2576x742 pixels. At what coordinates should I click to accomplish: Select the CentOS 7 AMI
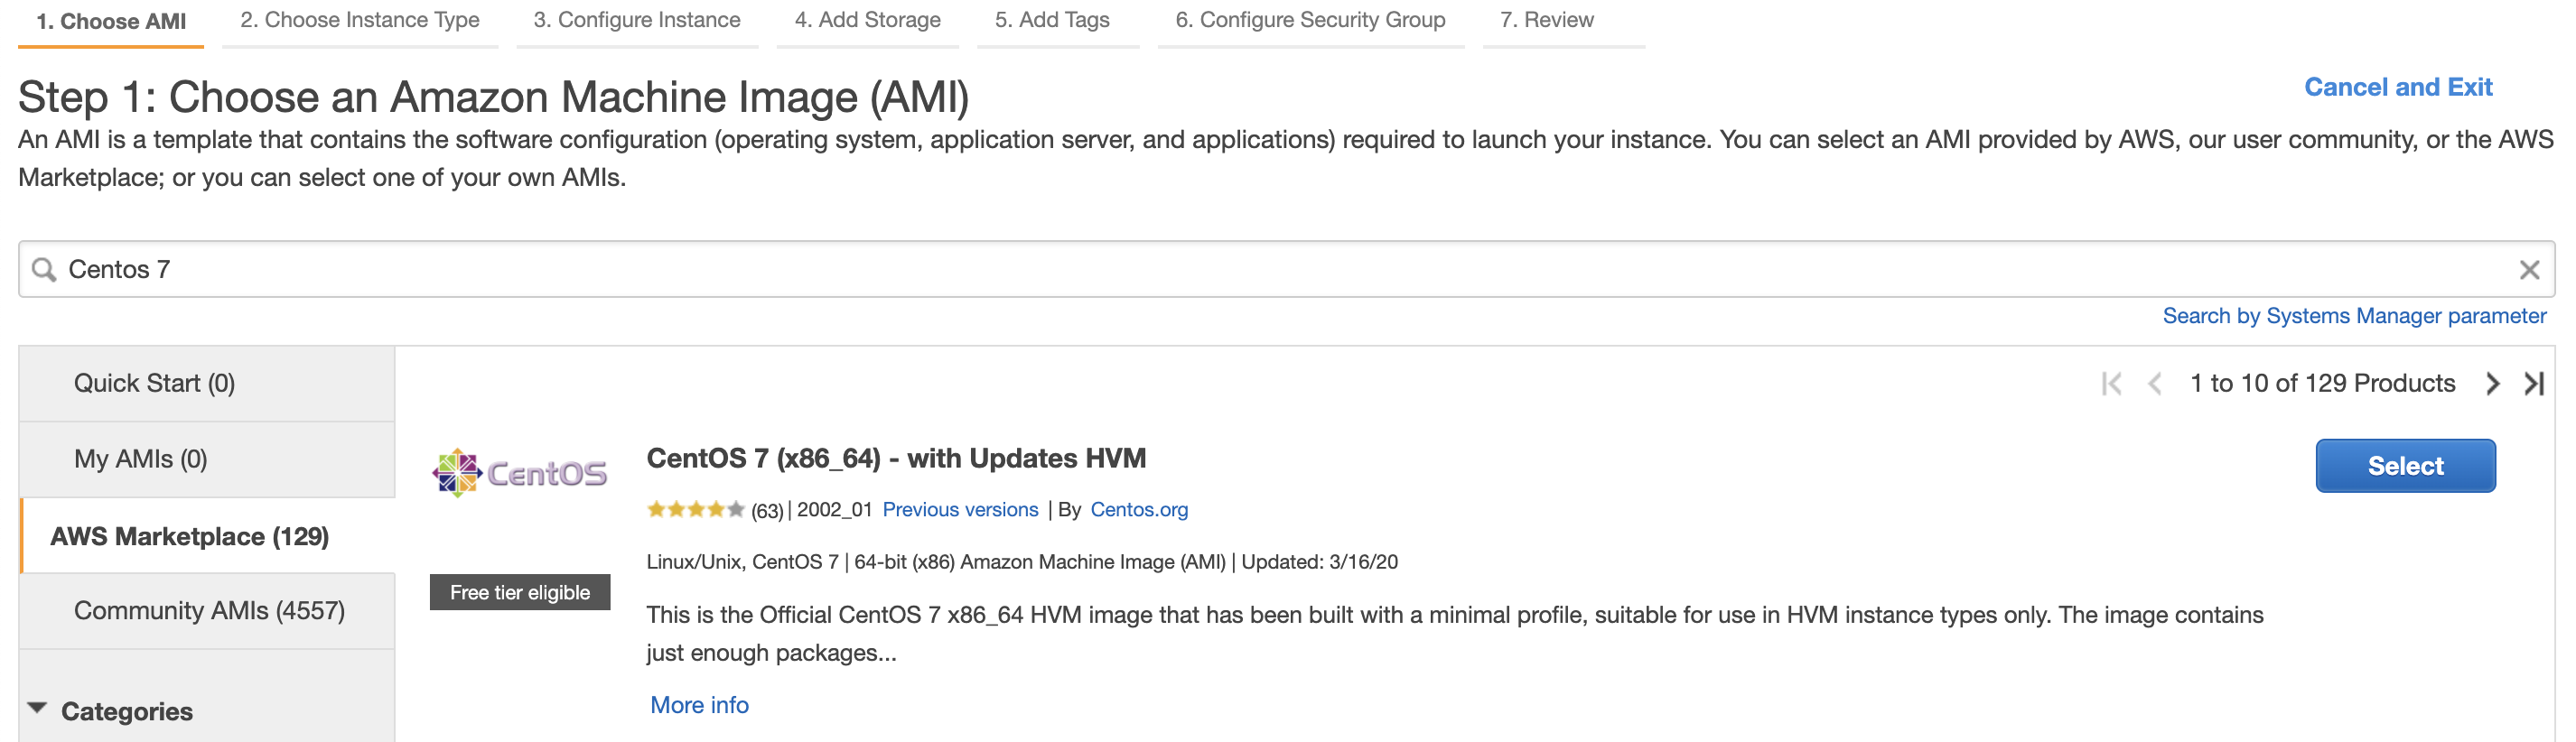(2405, 466)
